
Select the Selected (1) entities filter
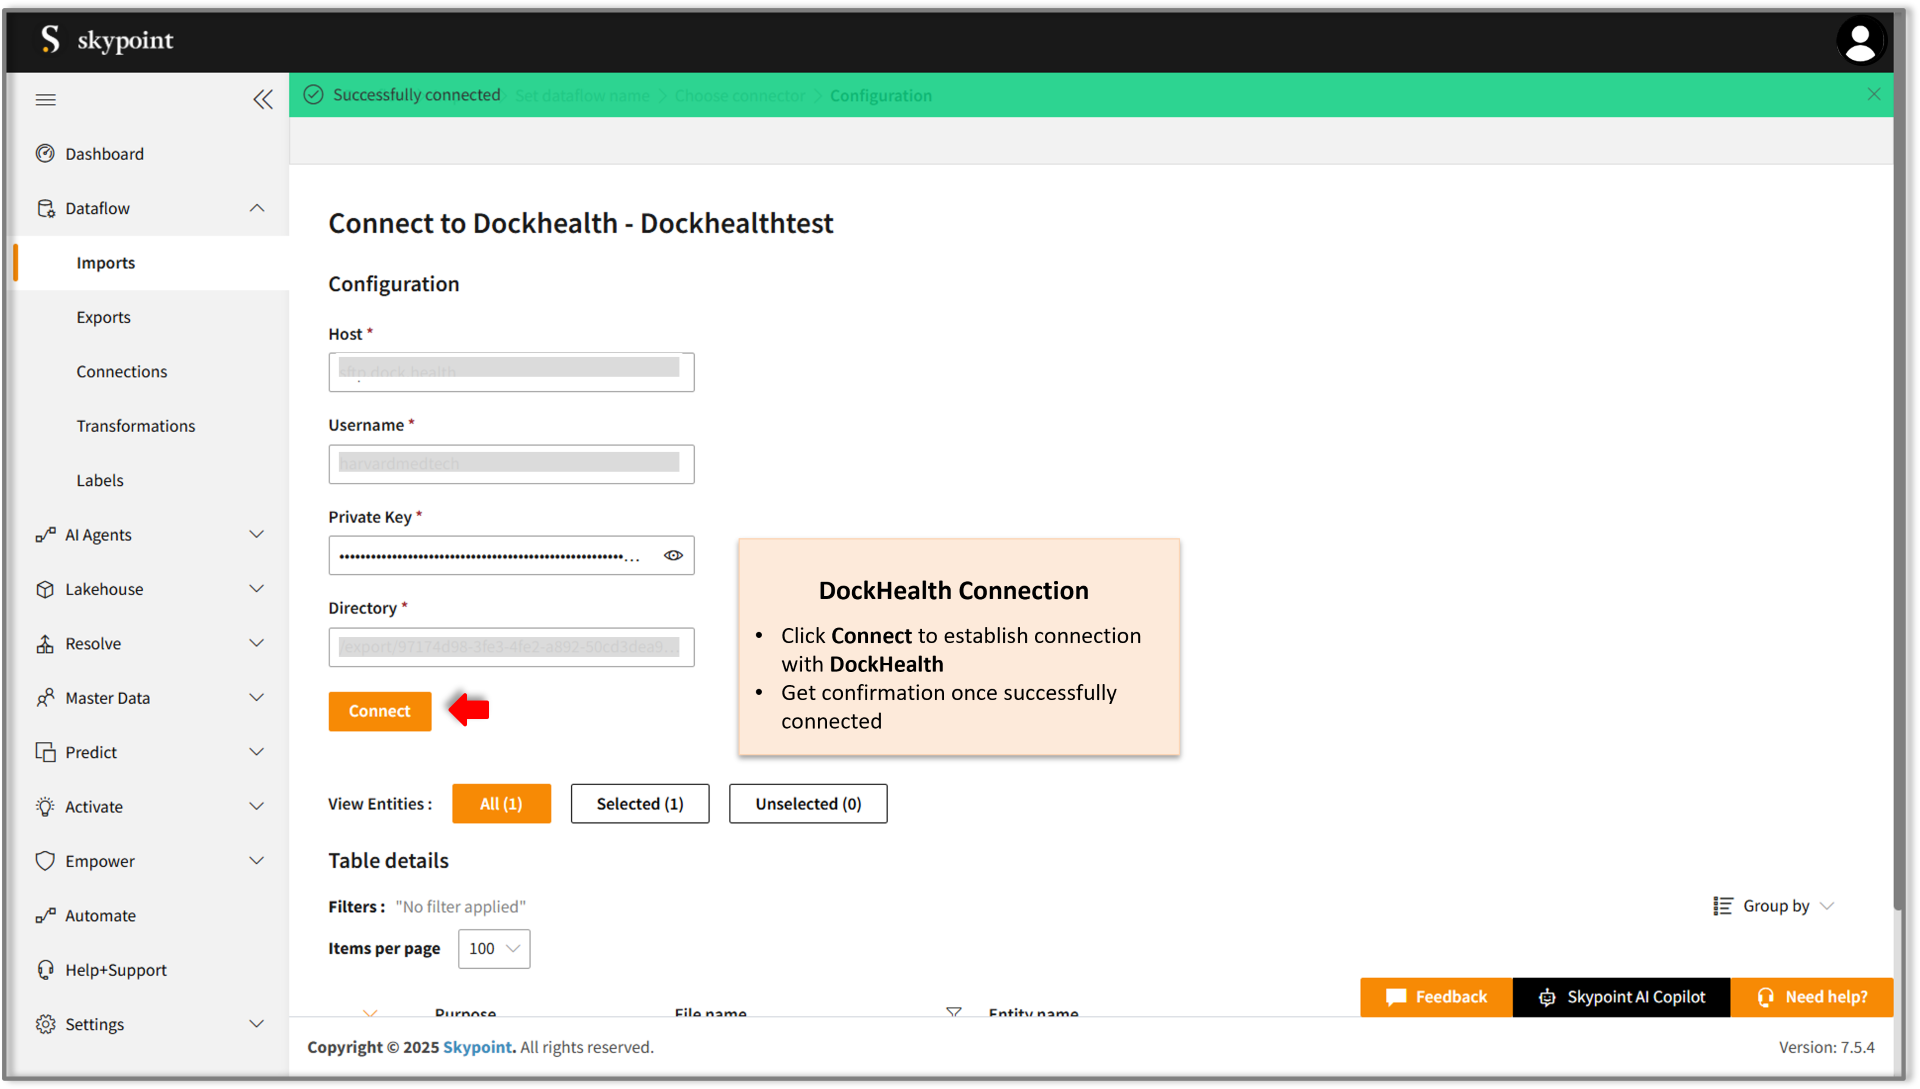click(x=640, y=804)
